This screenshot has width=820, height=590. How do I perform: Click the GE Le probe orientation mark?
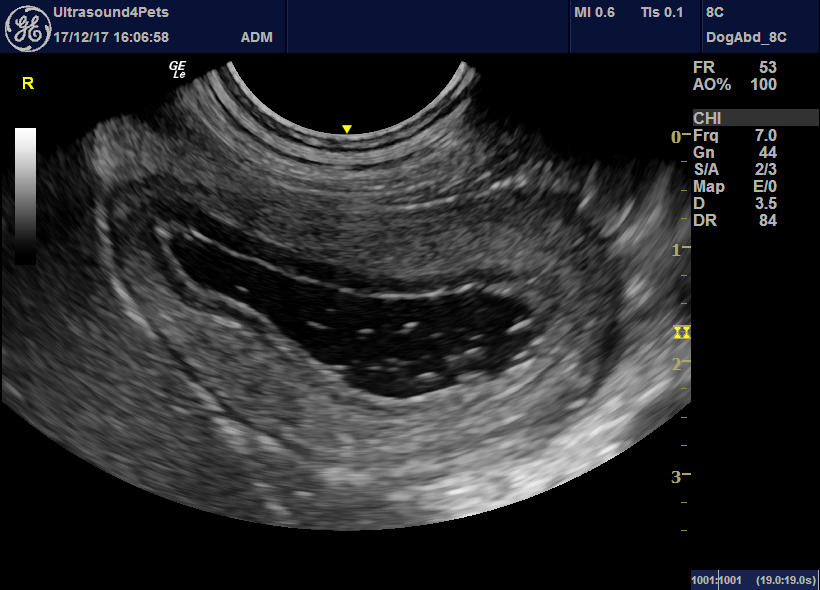177,70
